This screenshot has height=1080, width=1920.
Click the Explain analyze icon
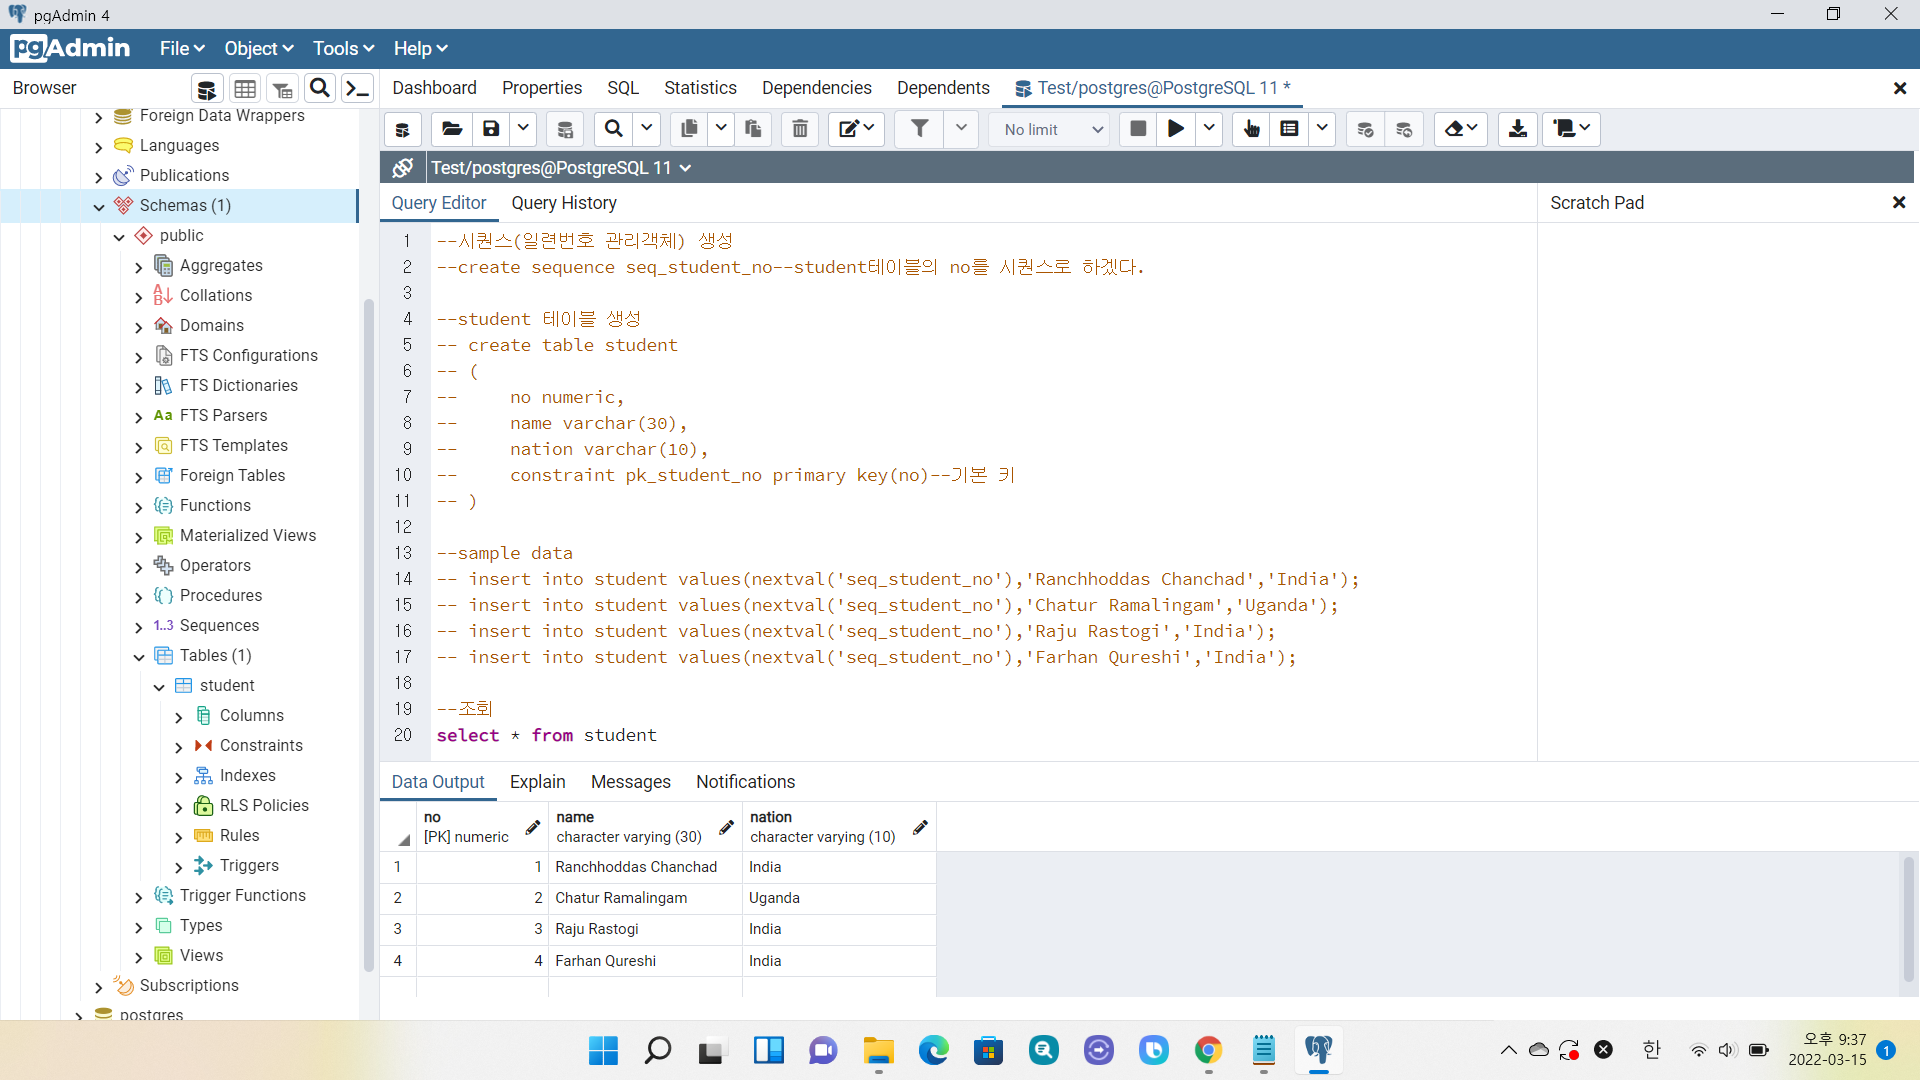click(1289, 129)
